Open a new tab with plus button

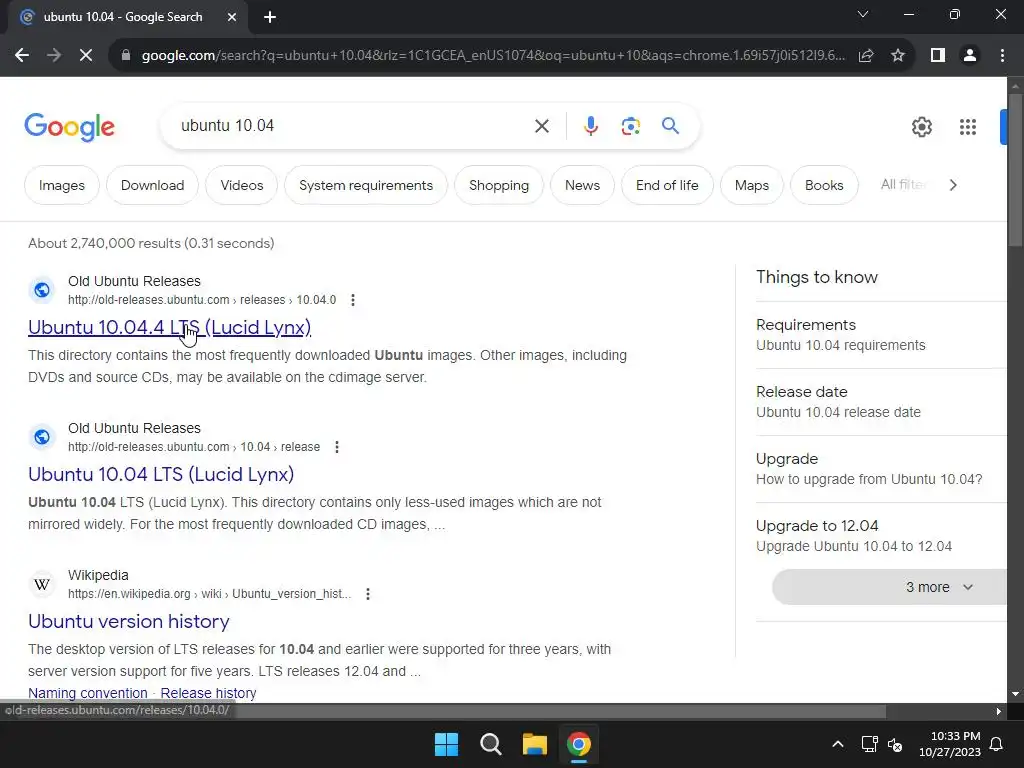coord(270,17)
